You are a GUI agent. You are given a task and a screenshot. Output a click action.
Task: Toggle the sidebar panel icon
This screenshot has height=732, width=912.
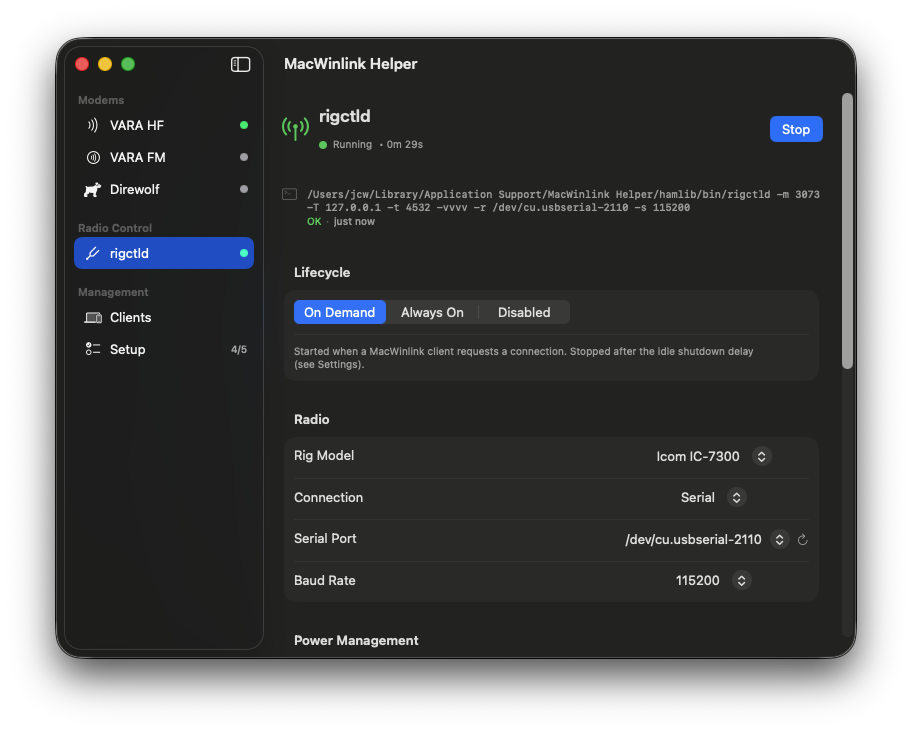(x=240, y=64)
